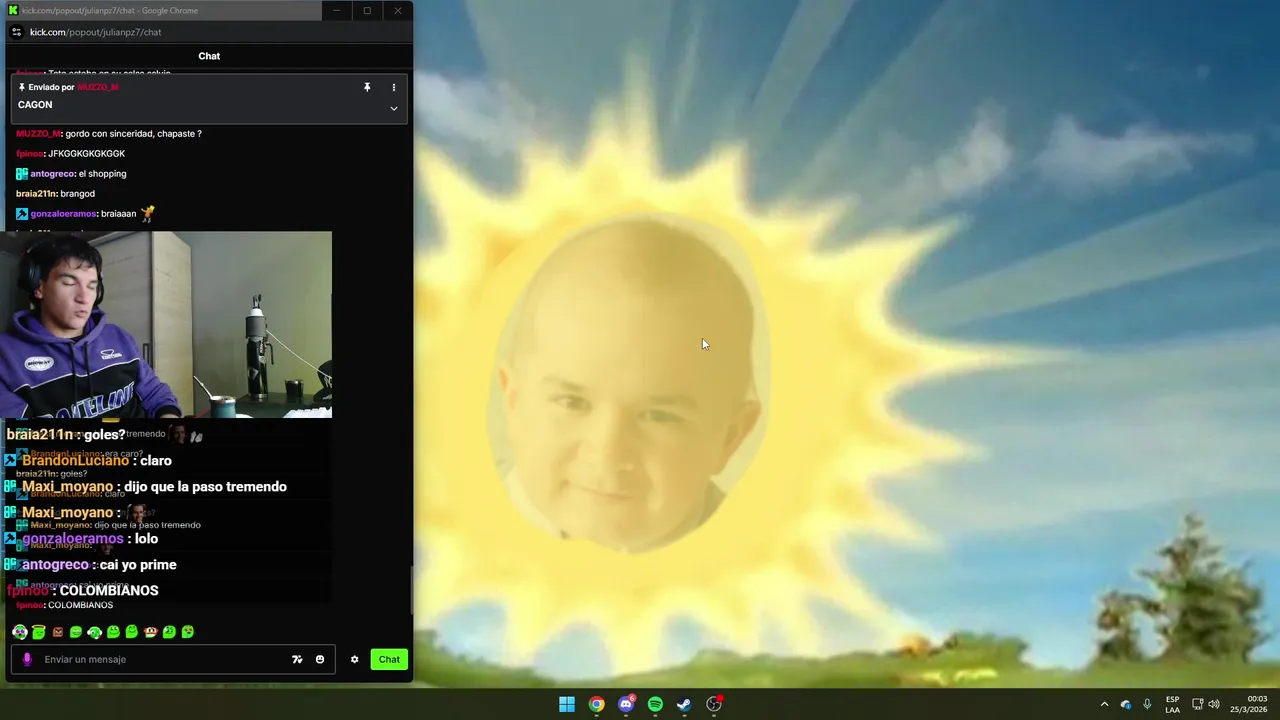Insert the headphones green emote
Screen dimensions: 1280x720
95,632
